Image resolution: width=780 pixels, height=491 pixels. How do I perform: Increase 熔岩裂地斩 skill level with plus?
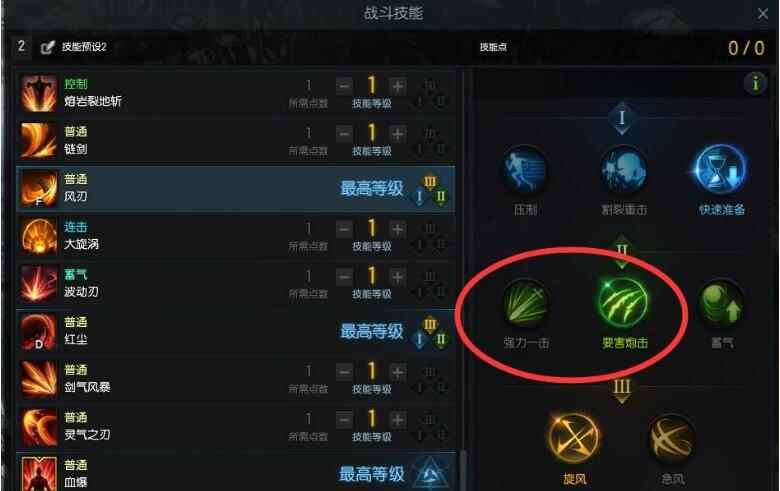tap(397, 87)
